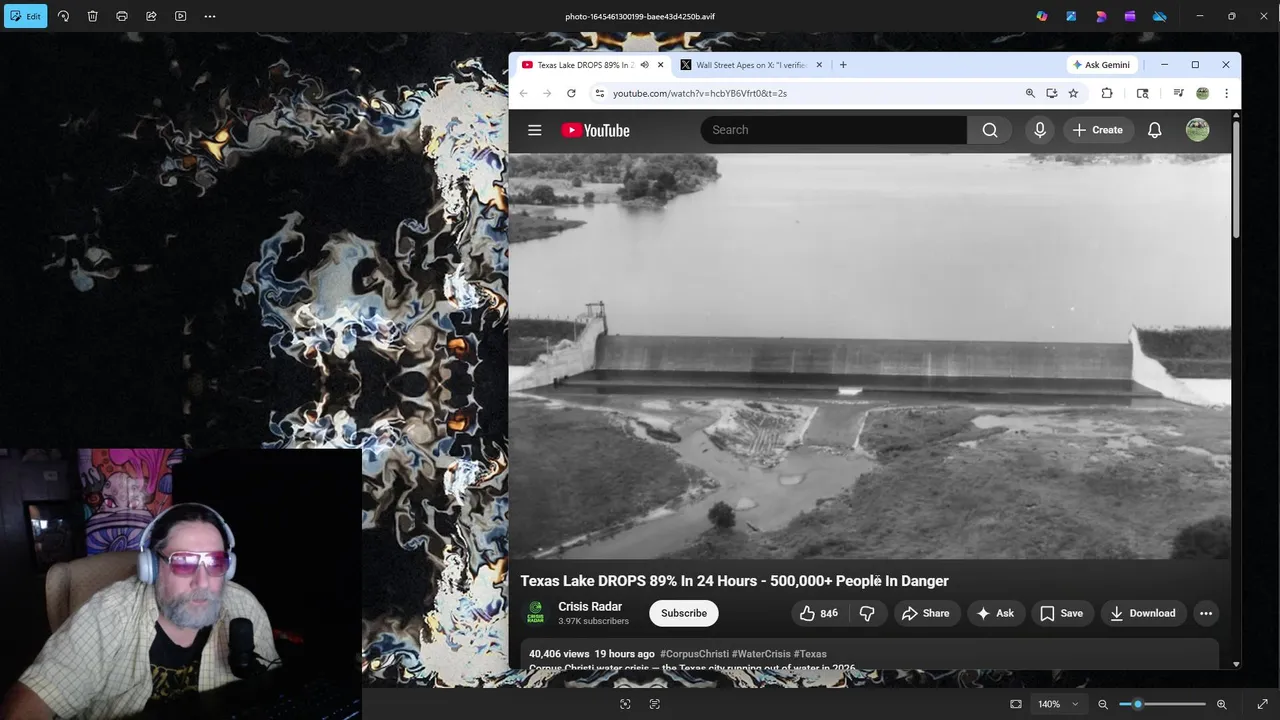This screenshot has width=1280, height=720.
Task: Switch to the Wall Street Apes X tab
Action: (751, 65)
